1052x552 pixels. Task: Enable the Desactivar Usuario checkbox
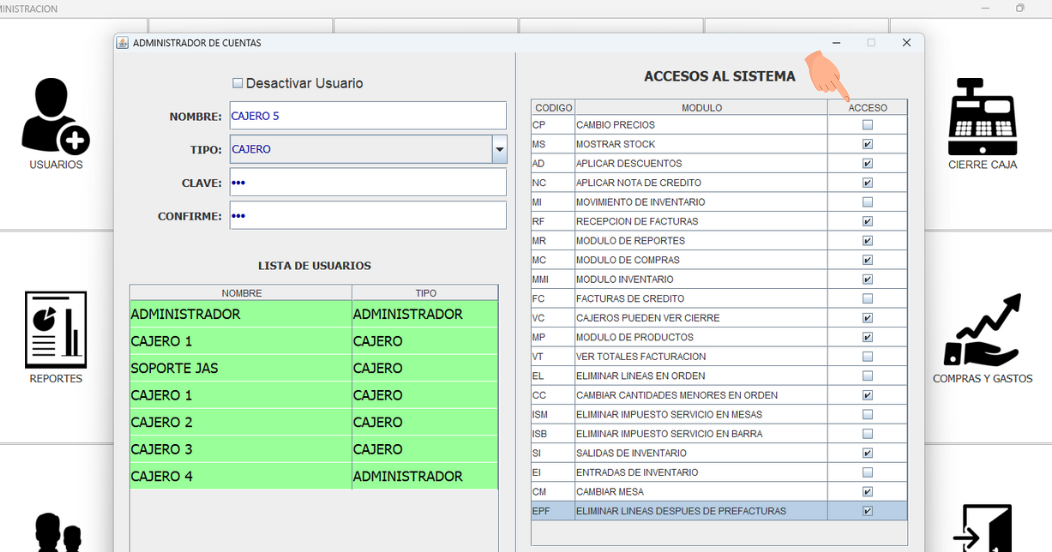coord(238,84)
